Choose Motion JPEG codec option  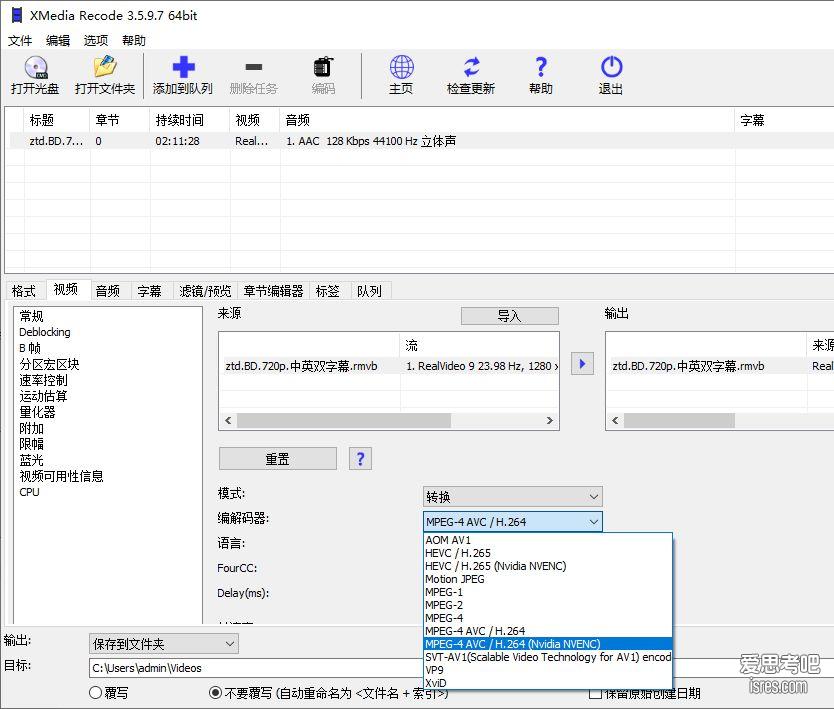click(x=548, y=579)
